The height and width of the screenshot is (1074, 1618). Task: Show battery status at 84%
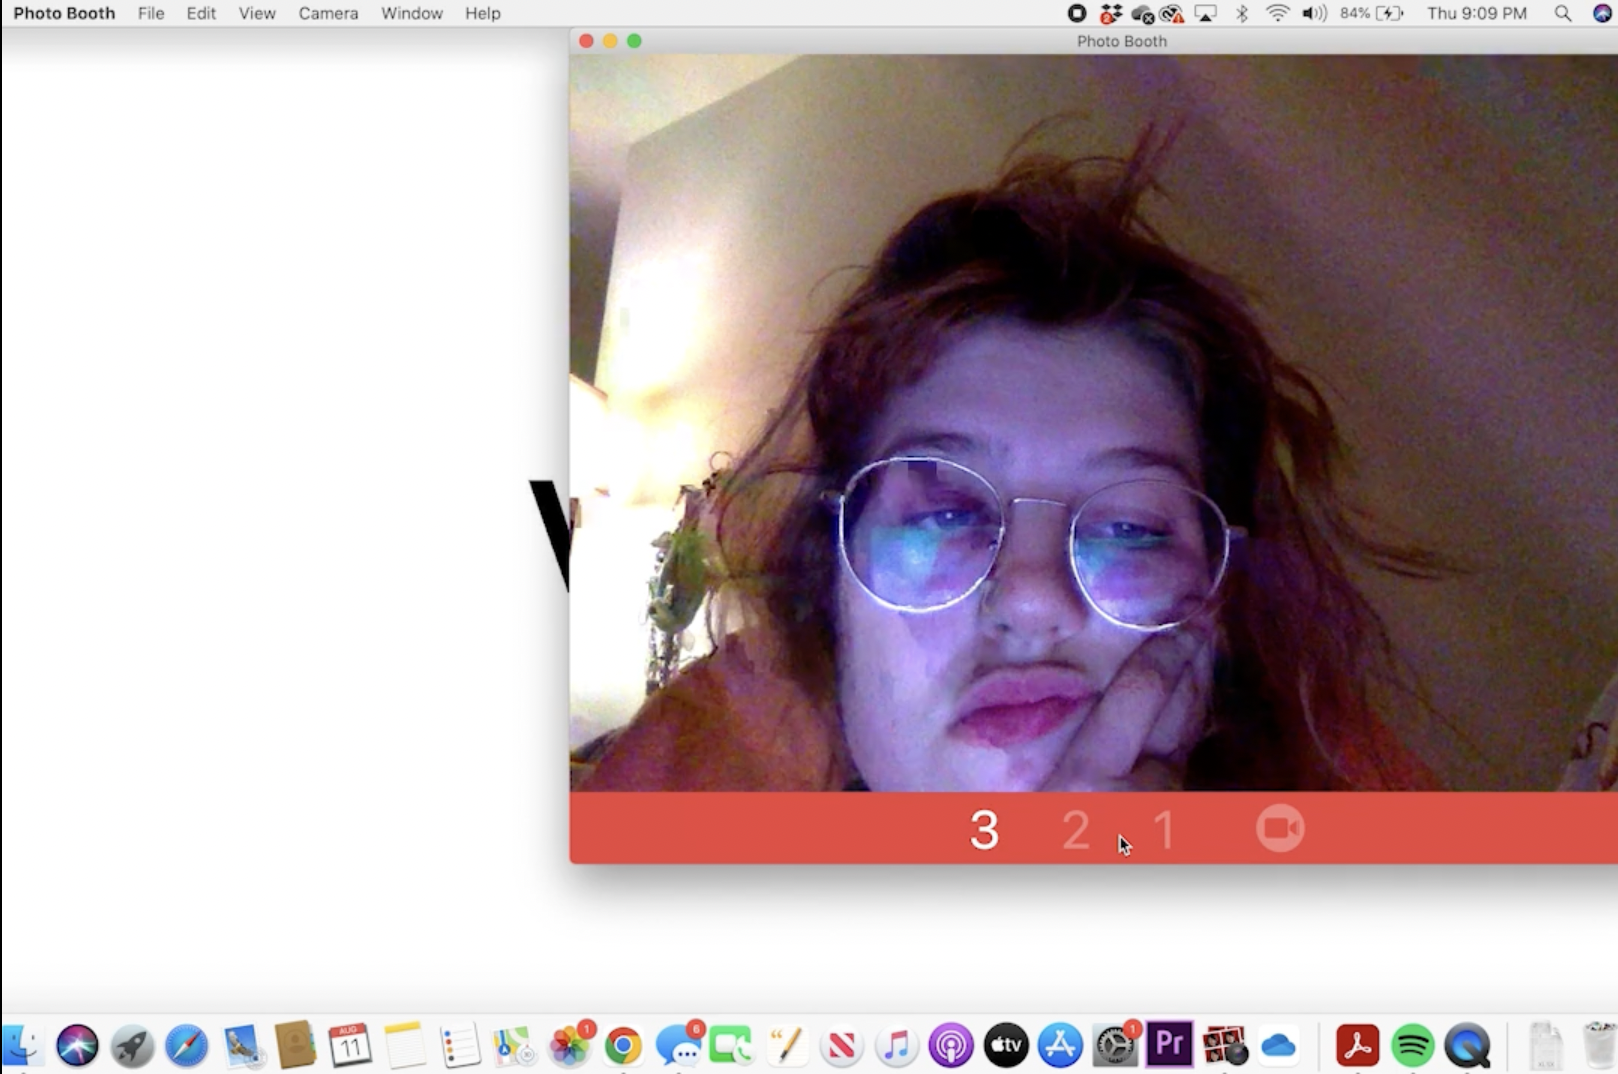[x=1372, y=13]
